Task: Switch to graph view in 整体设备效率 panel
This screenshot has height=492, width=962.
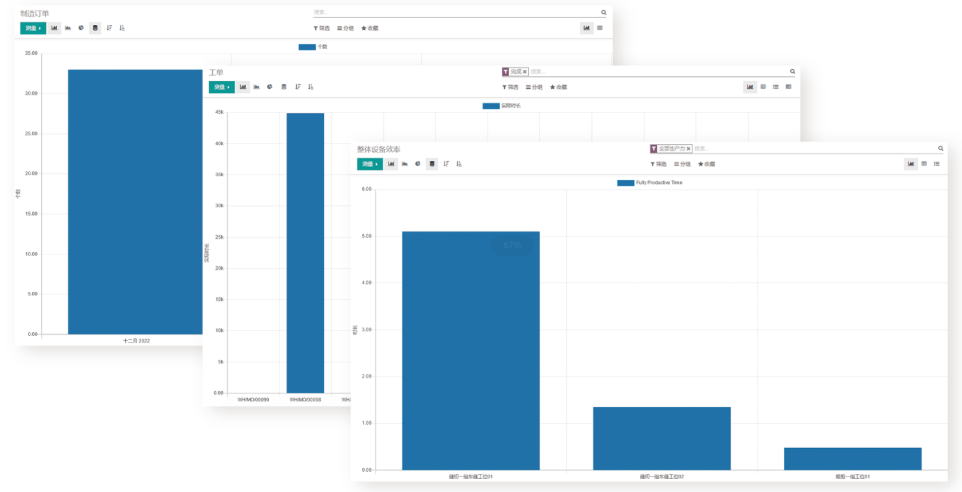Action: click(910, 164)
